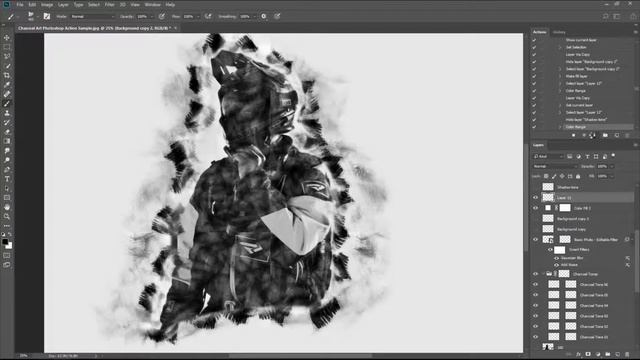The height and width of the screenshot is (360, 640).
Task: Toggle pressure for opacity icon
Action: 162,16
